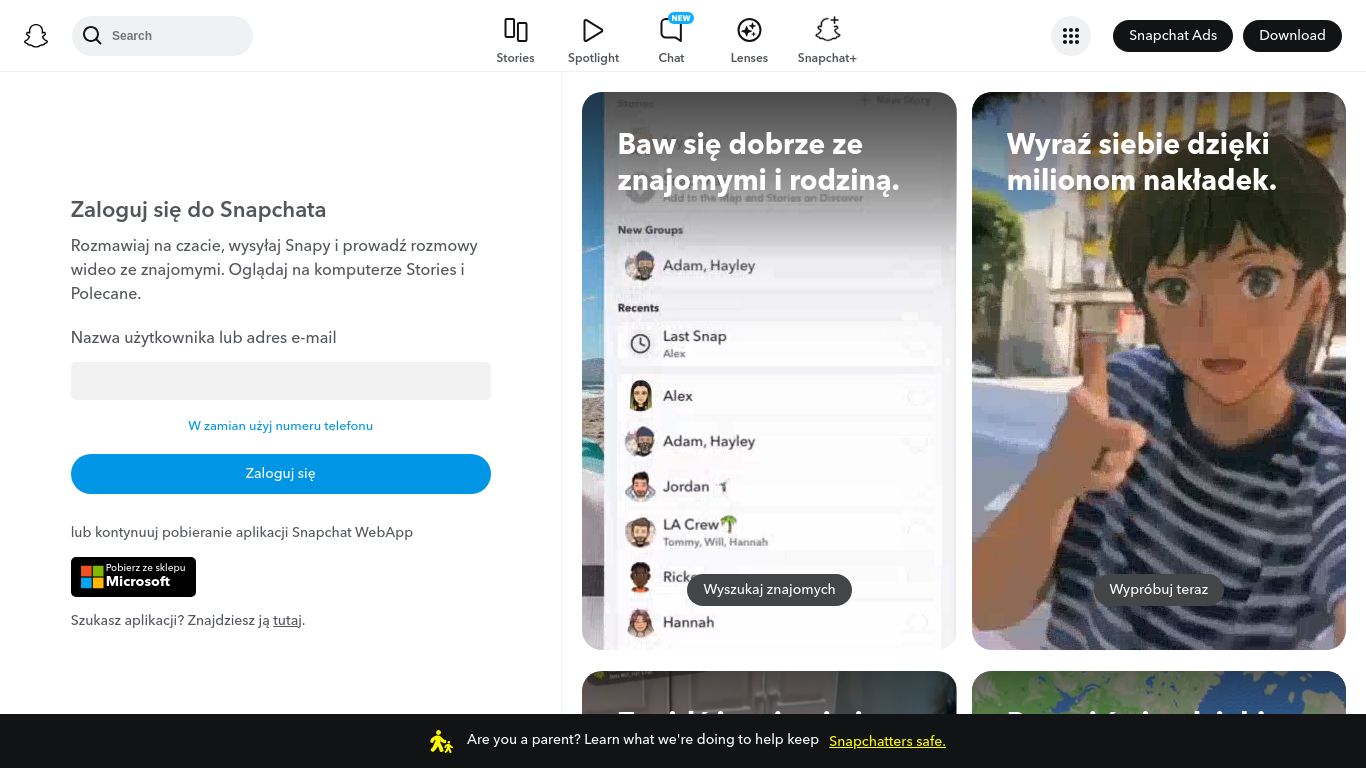Screen dimensions: 1366x768
Task: Click the parent and child safety icon
Action: coord(441,741)
